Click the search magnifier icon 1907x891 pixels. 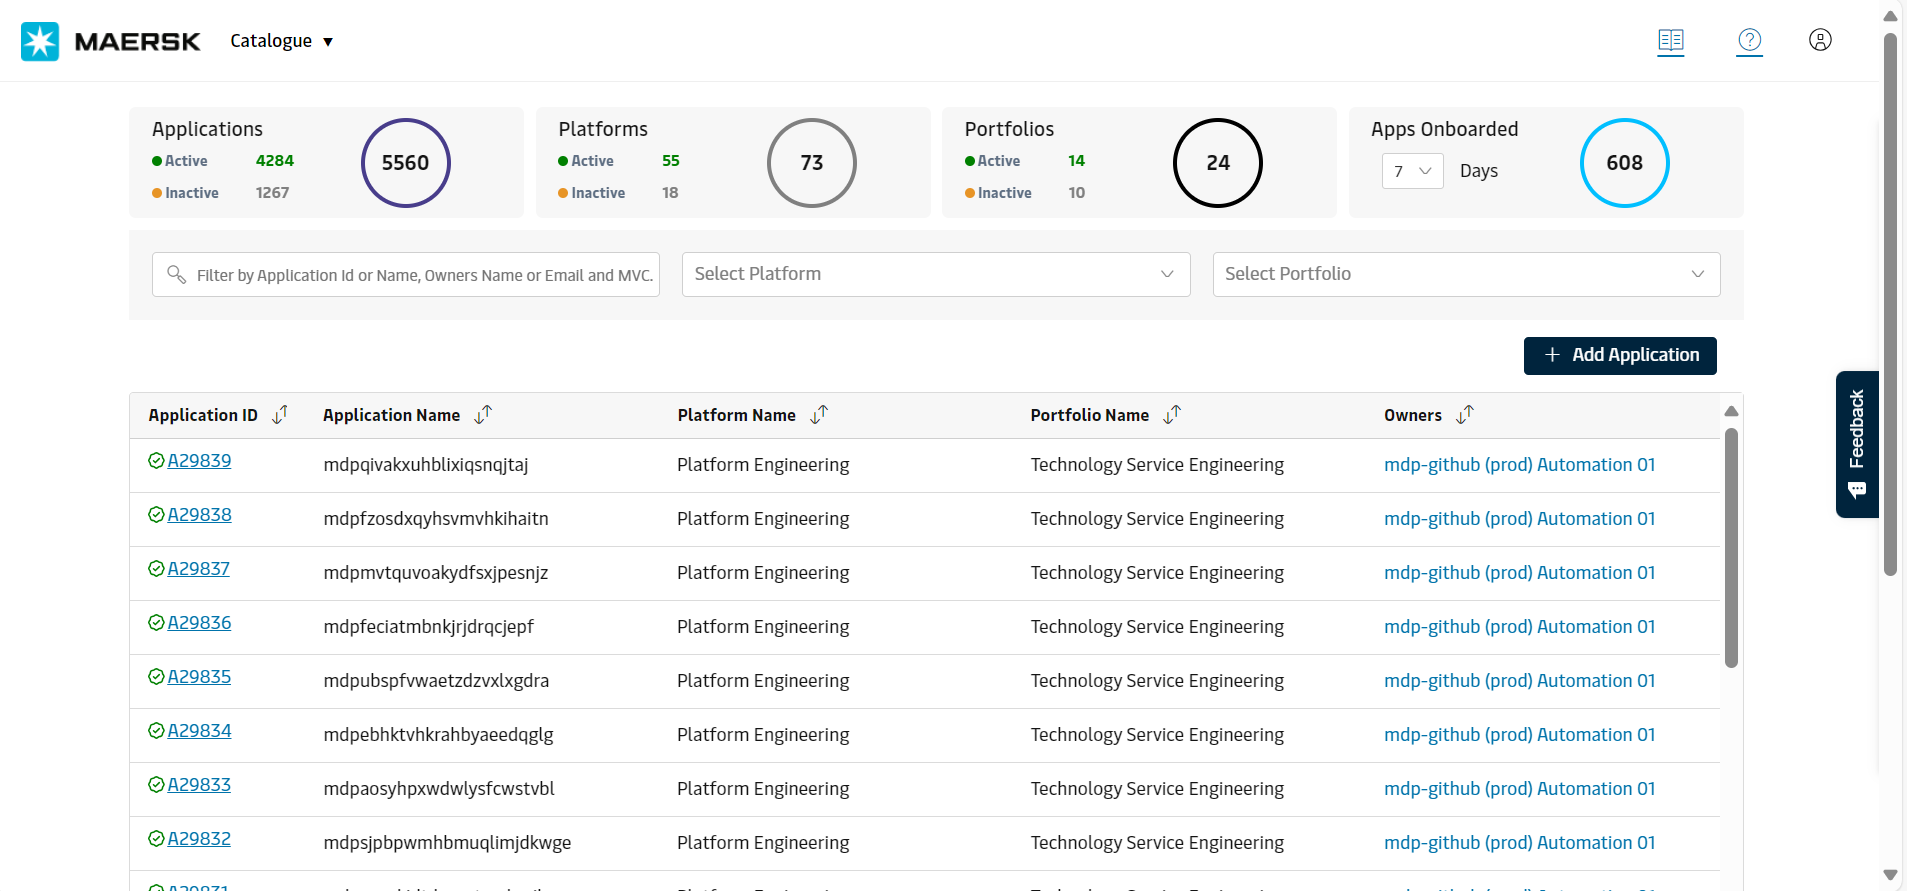(x=176, y=274)
